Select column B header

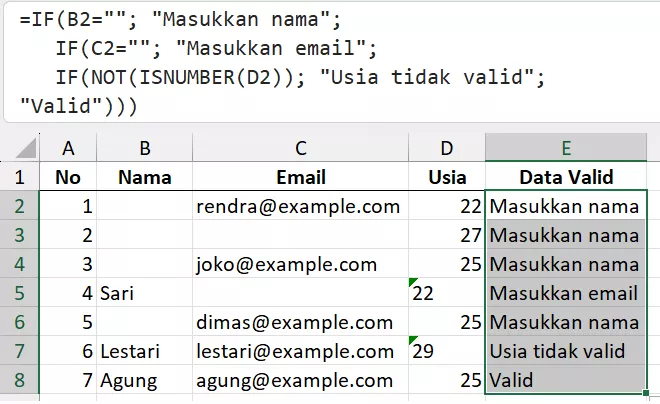pos(145,148)
